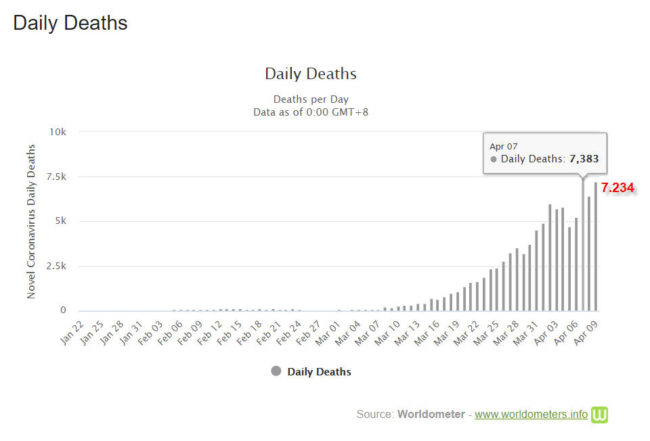Toggle the Daily Deaths legend label

pos(318,372)
